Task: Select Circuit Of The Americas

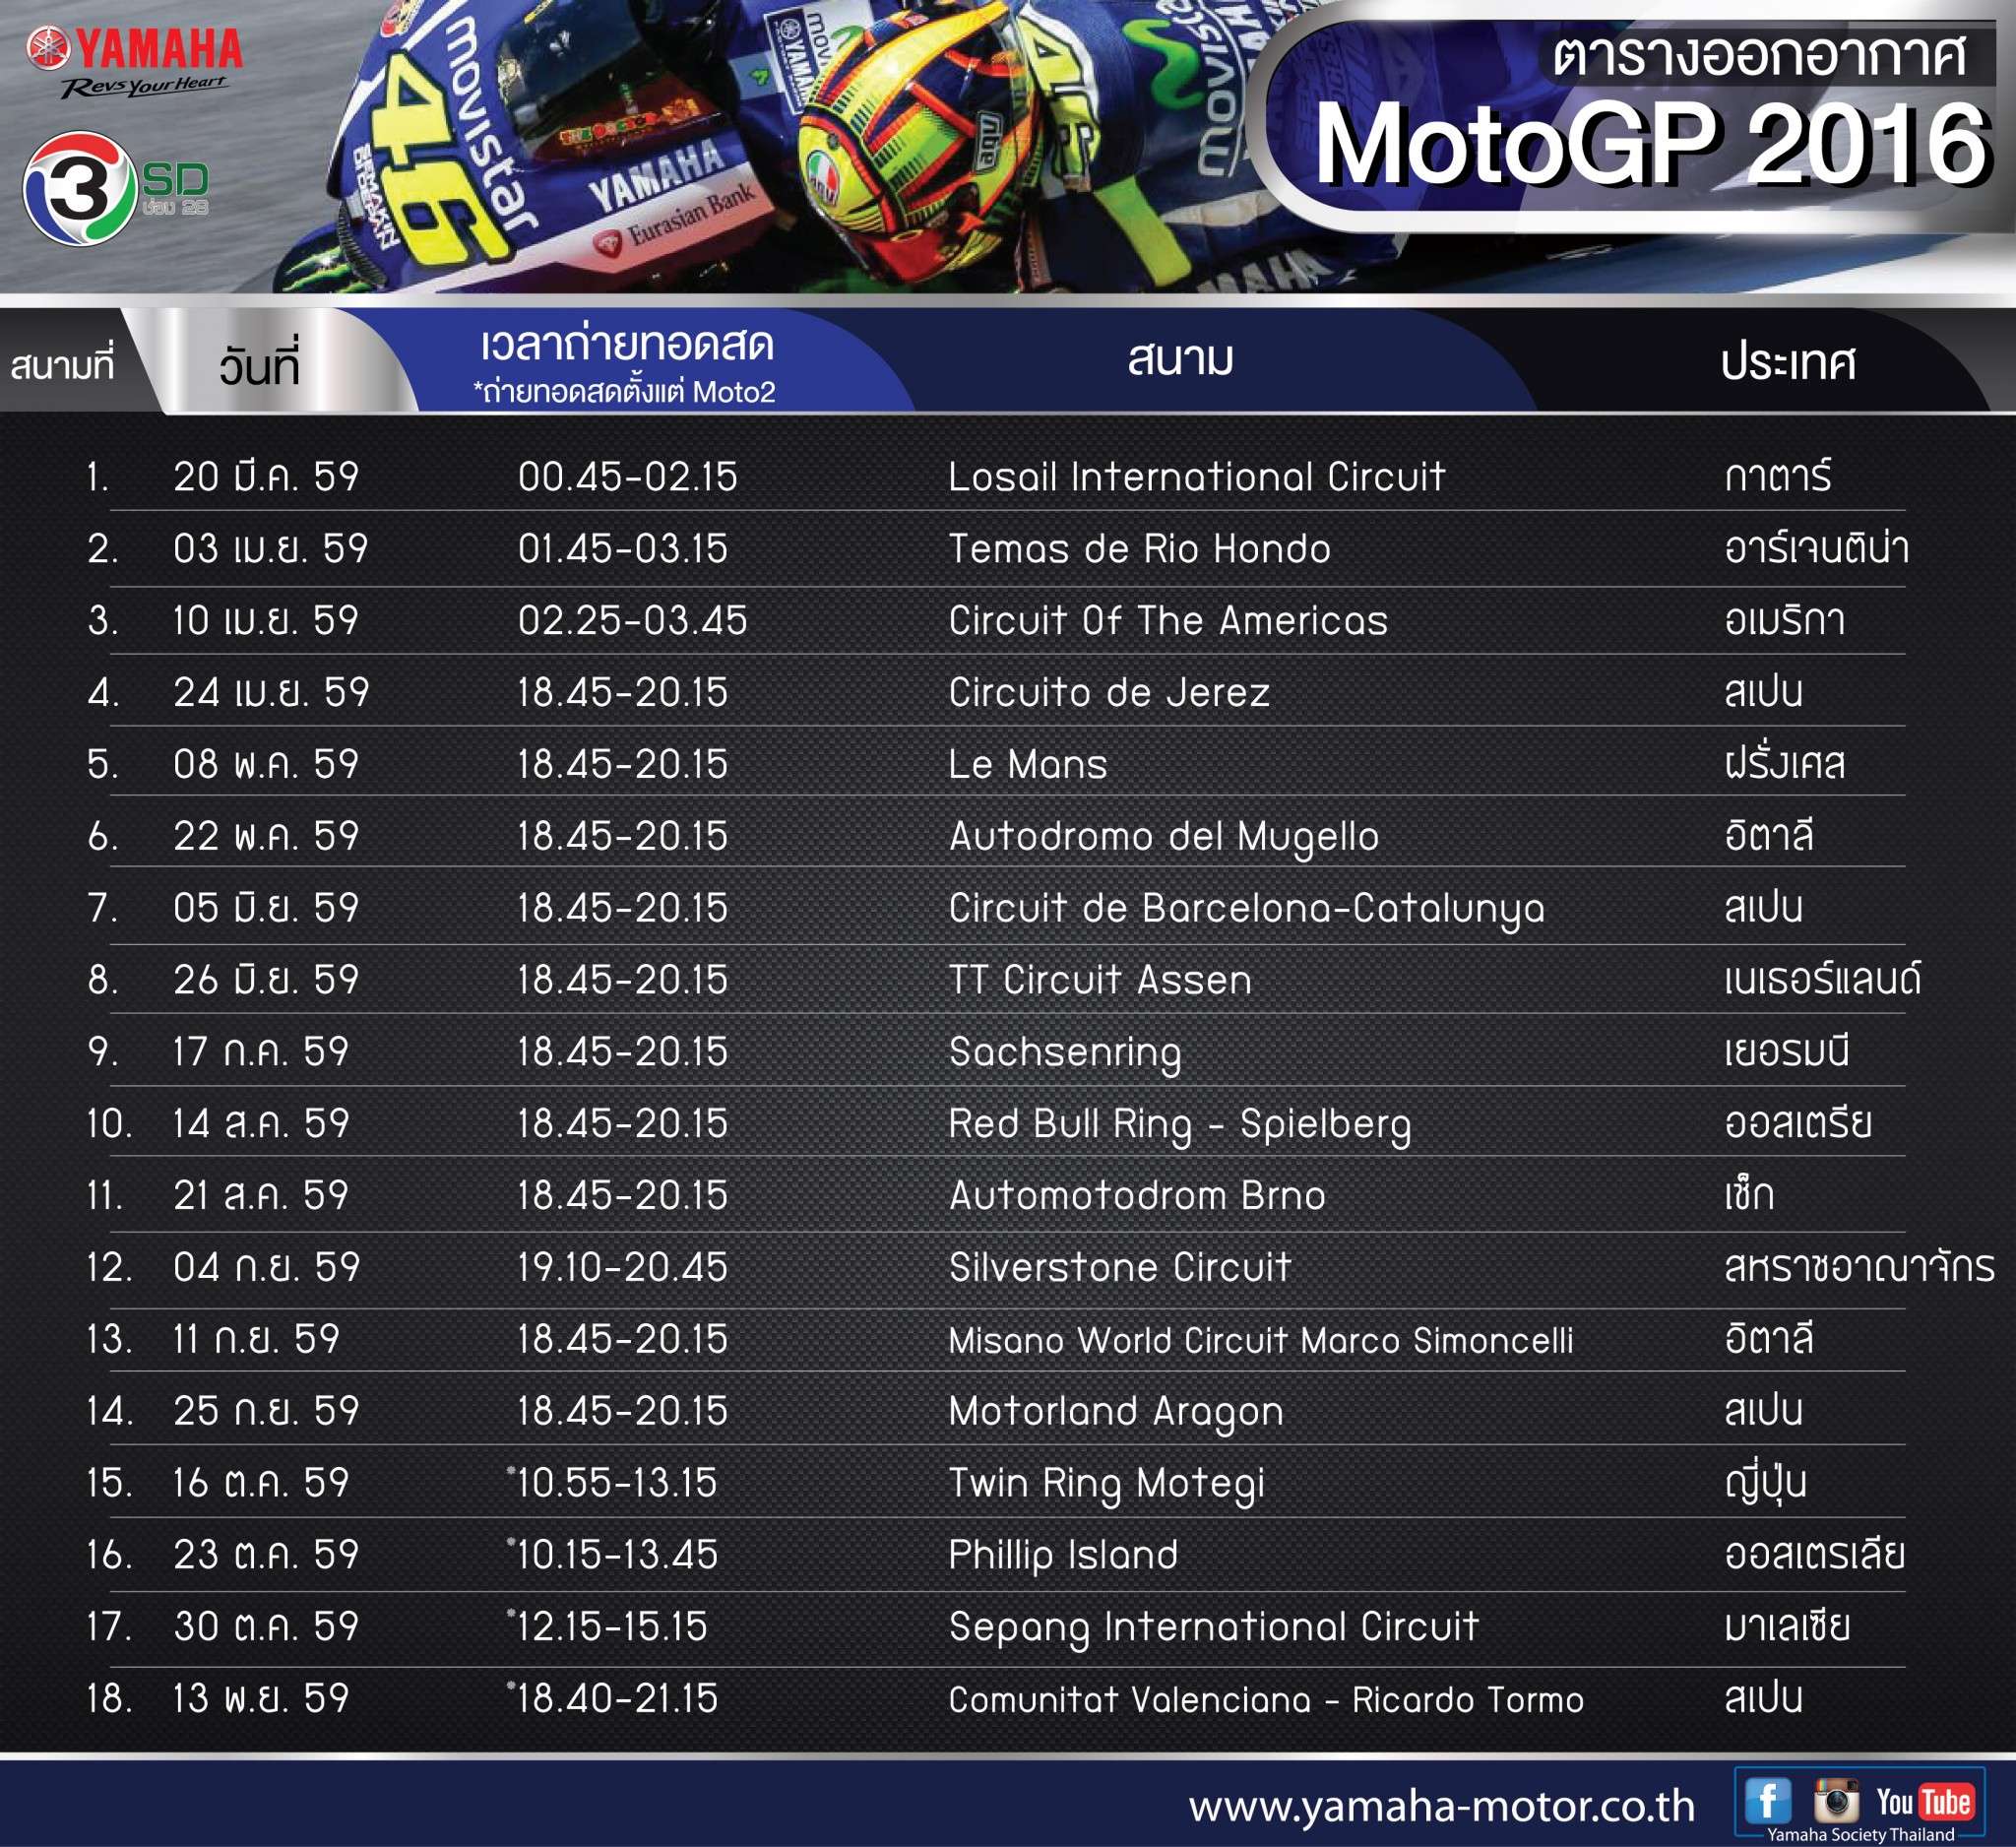Action: [1168, 621]
